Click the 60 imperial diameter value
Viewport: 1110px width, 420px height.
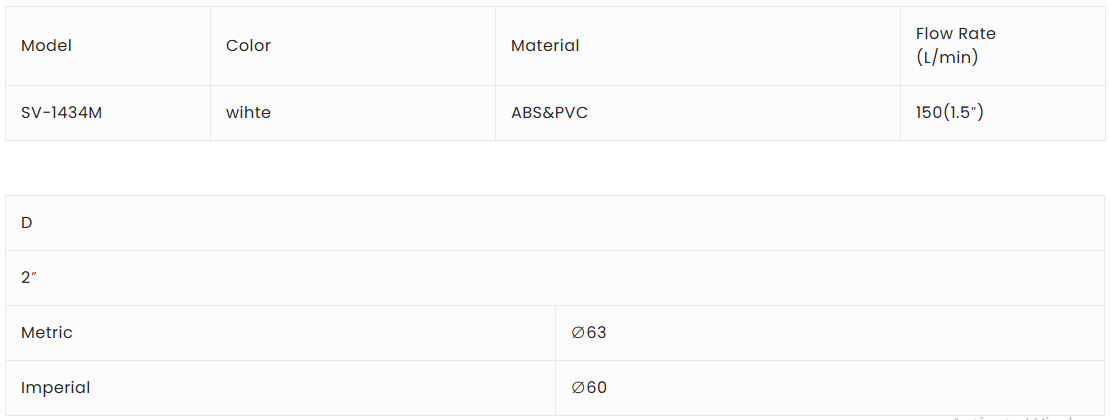click(596, 388)
